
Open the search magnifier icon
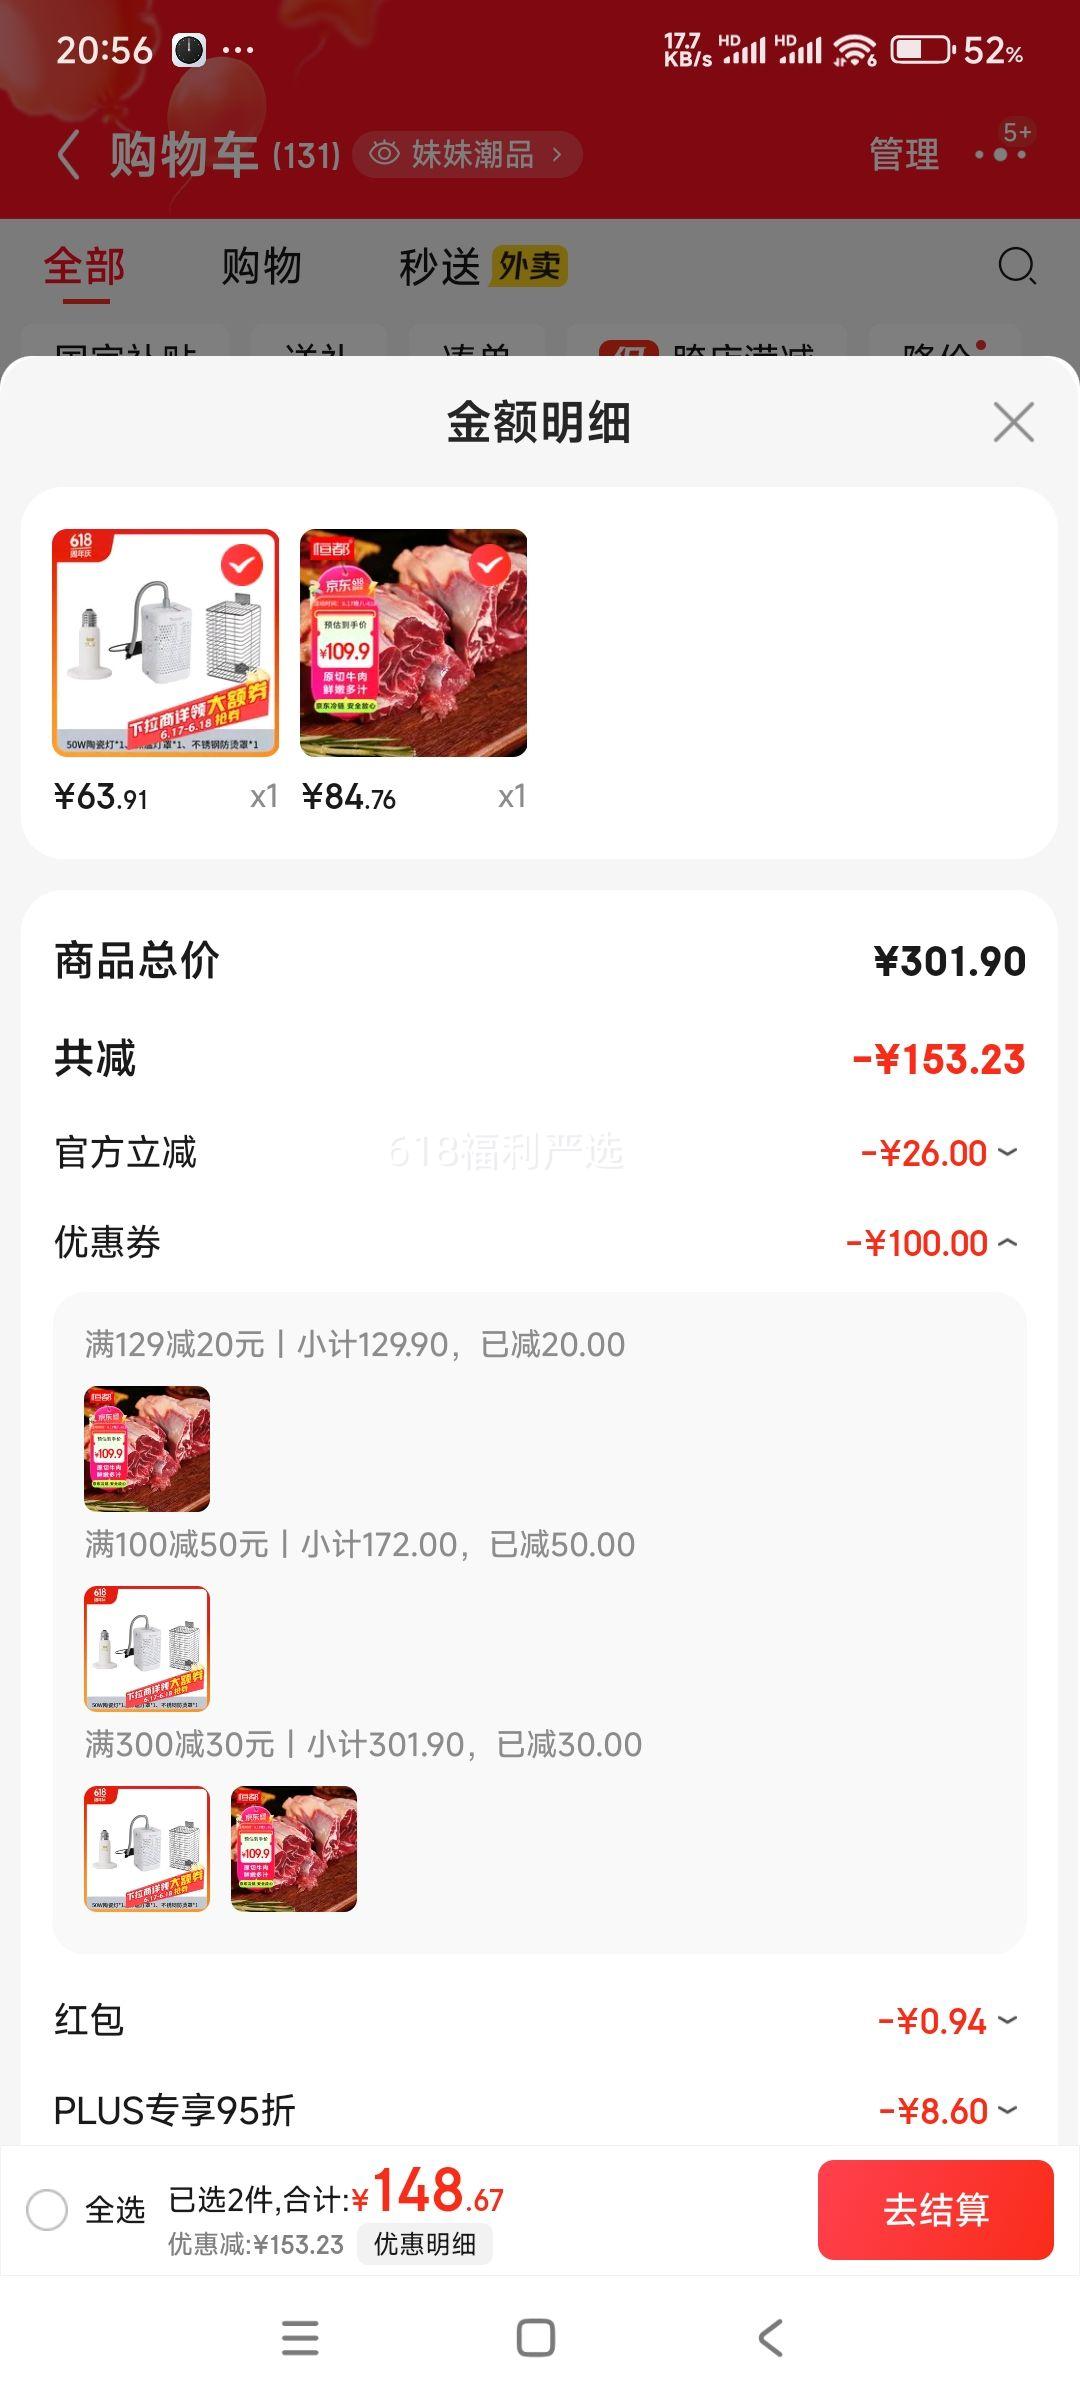(1017, 266)
